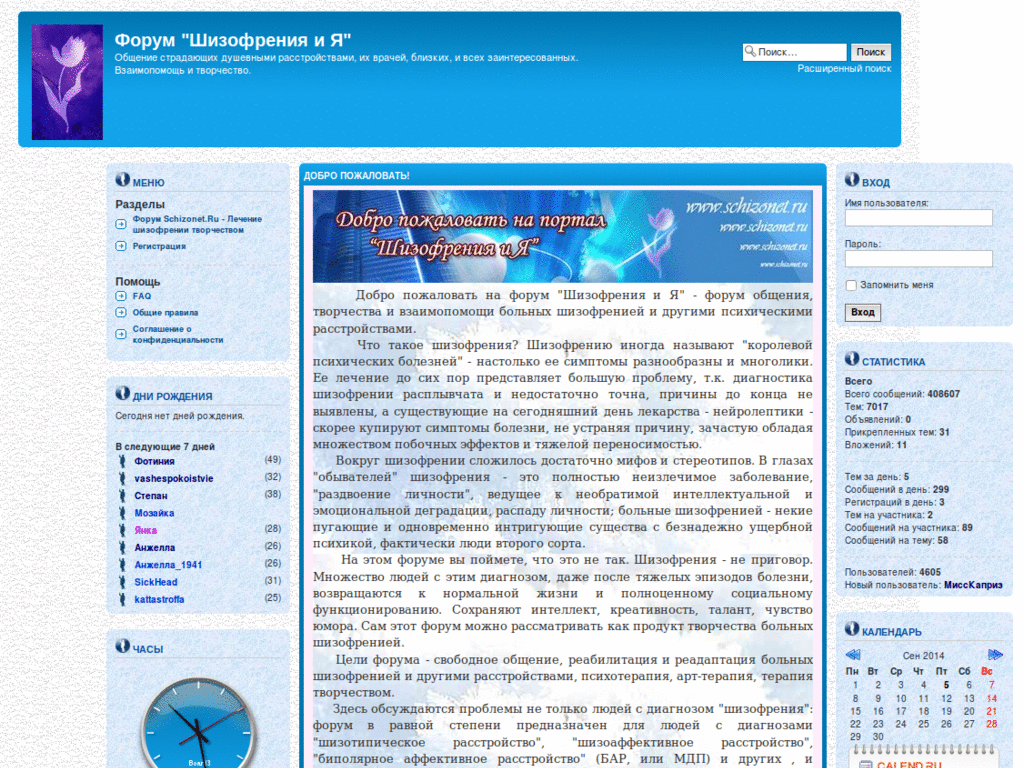Click the arrow icon beside FAQ
1024x768 pixels.
pyautogui.click(x=121, y=296)
